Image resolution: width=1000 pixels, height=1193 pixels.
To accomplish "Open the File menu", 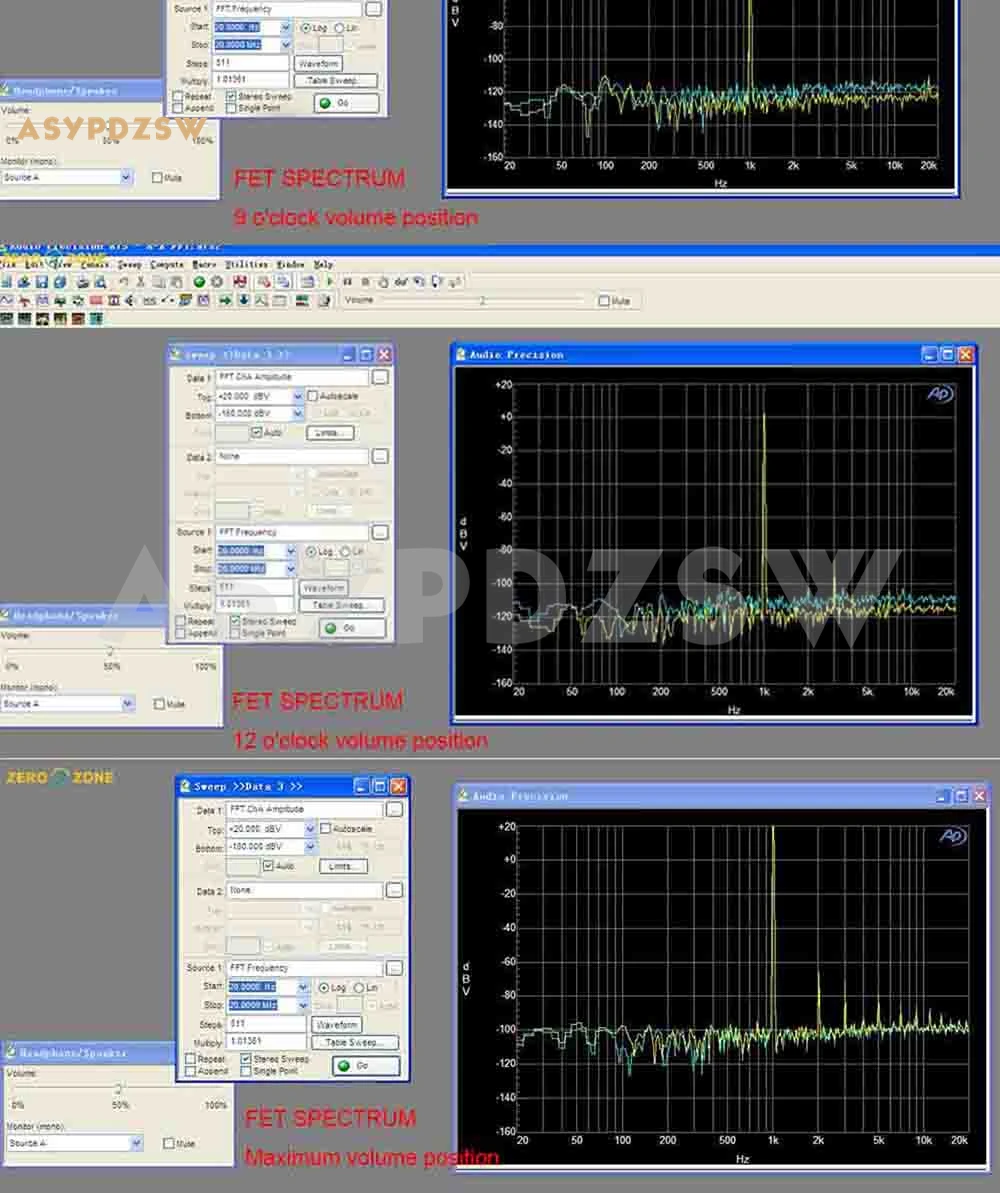I will pyautogui.click(x=8, y=264).
